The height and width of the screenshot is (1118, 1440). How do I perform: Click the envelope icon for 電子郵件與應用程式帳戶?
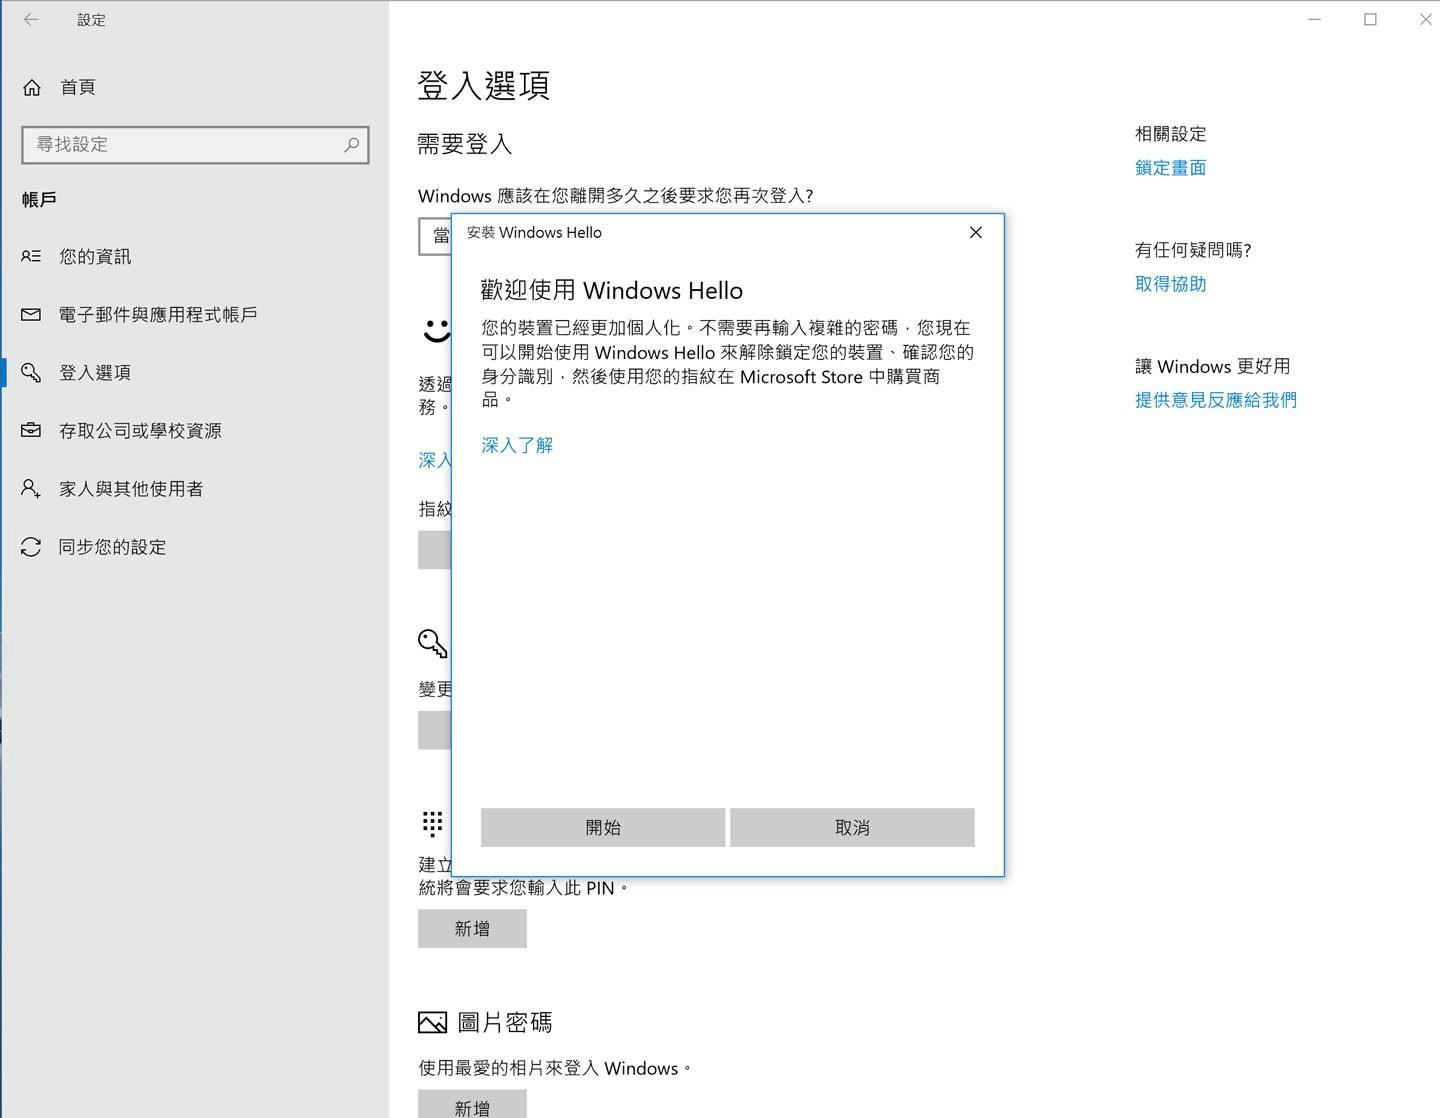(x=31, y=315)
